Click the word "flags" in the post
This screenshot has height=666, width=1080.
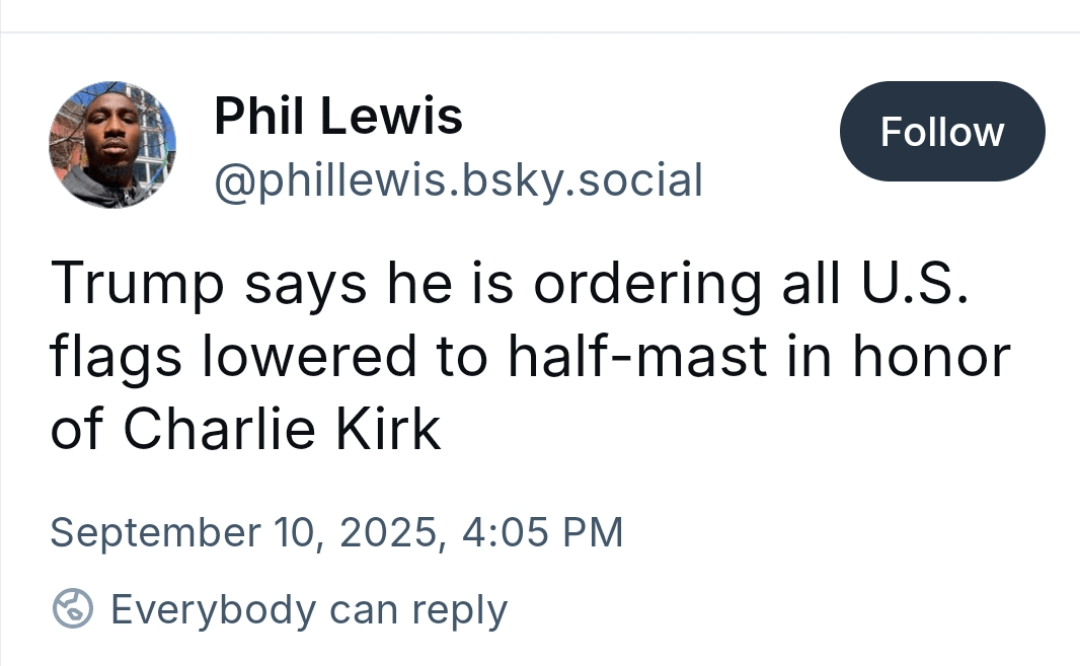click(x=116, y=358)
